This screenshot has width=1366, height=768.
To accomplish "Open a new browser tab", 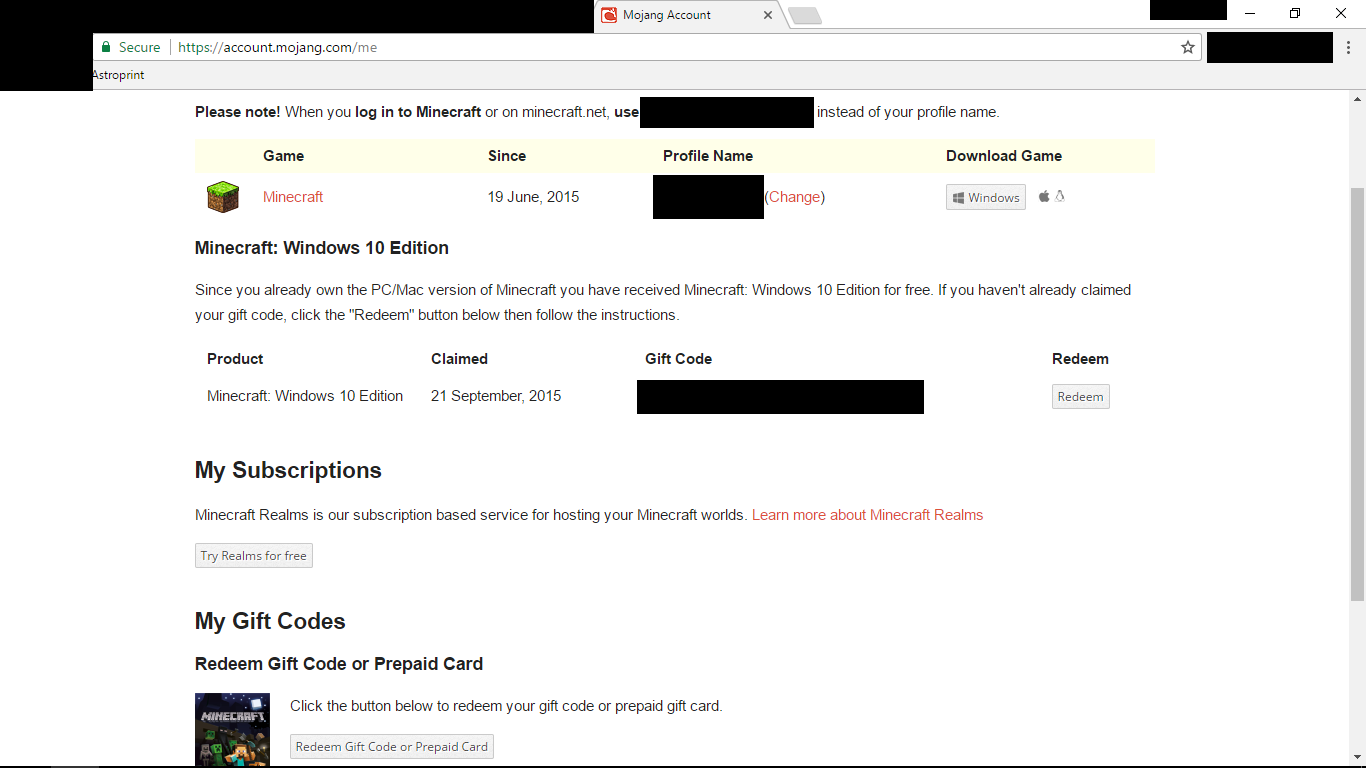I will (805, 15).
